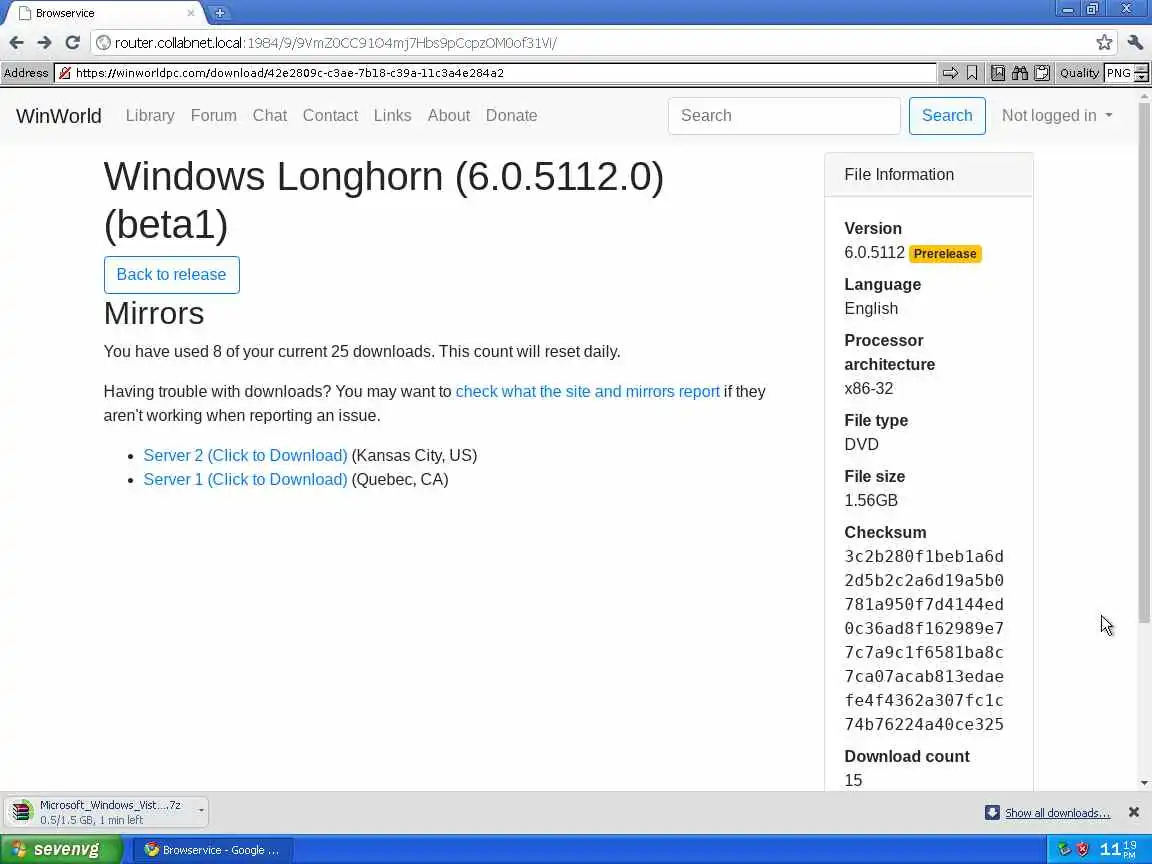1152x864 pixels.
Task: Click the Download count value 15
Action: [x=853, y=780]
